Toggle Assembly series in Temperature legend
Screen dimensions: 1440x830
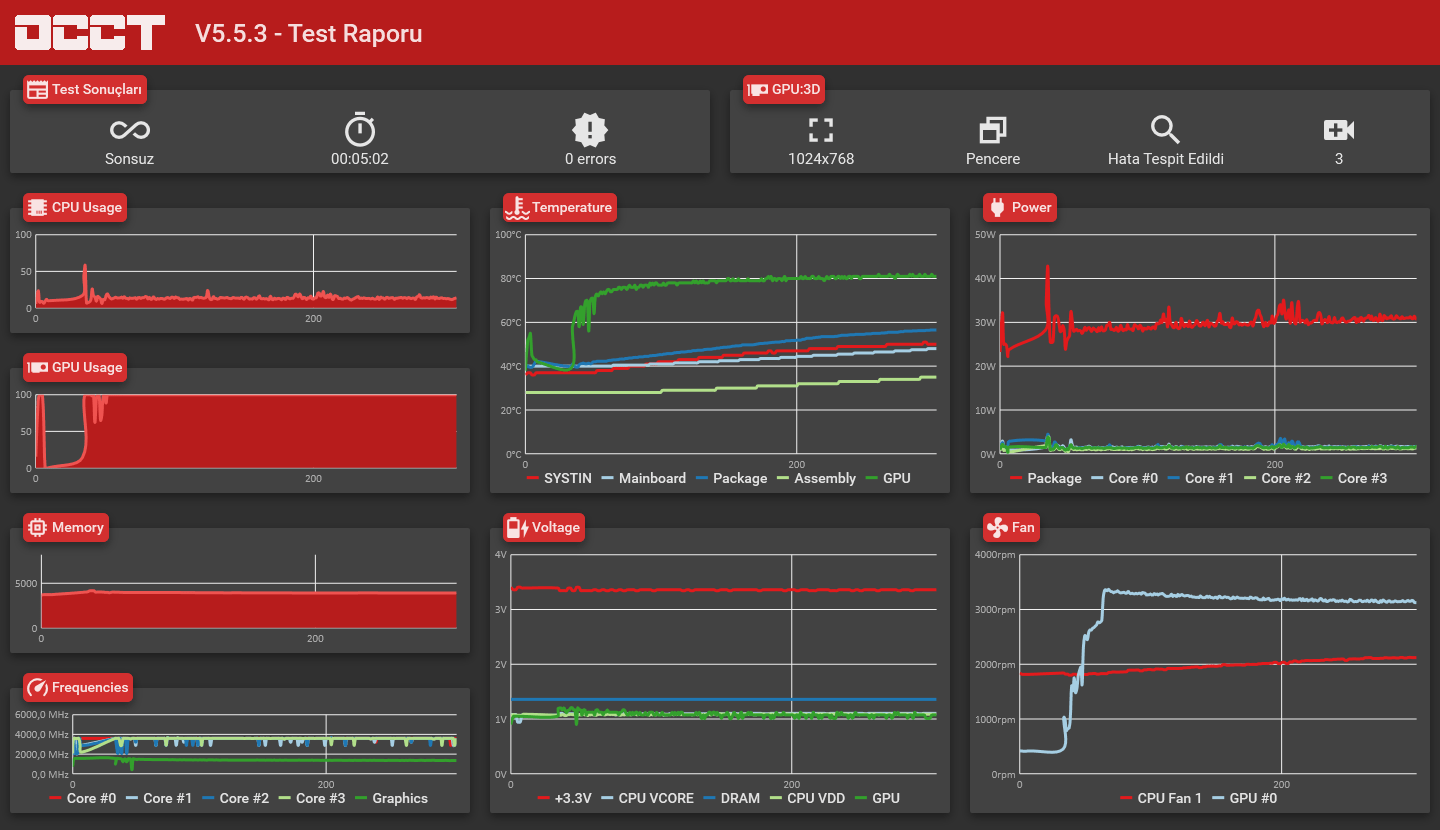816,478
